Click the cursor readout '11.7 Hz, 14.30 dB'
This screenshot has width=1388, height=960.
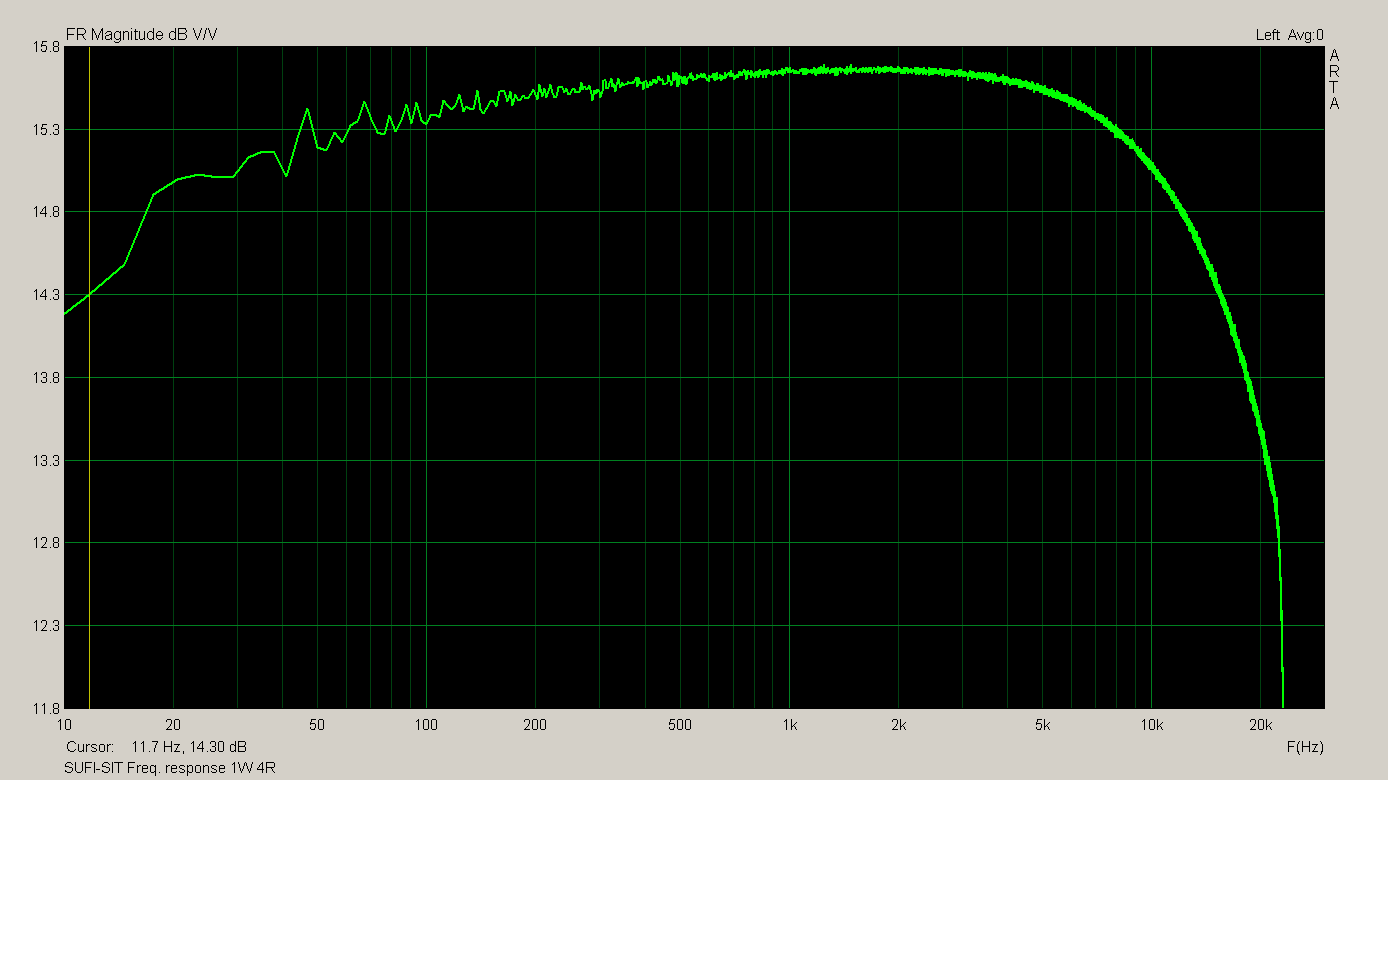pyautogui.click(x=189, y=747)
